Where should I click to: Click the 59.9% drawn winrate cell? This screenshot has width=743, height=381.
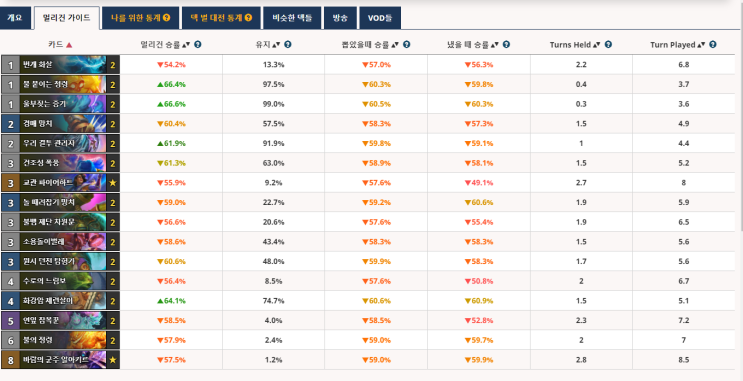[376, 261]
